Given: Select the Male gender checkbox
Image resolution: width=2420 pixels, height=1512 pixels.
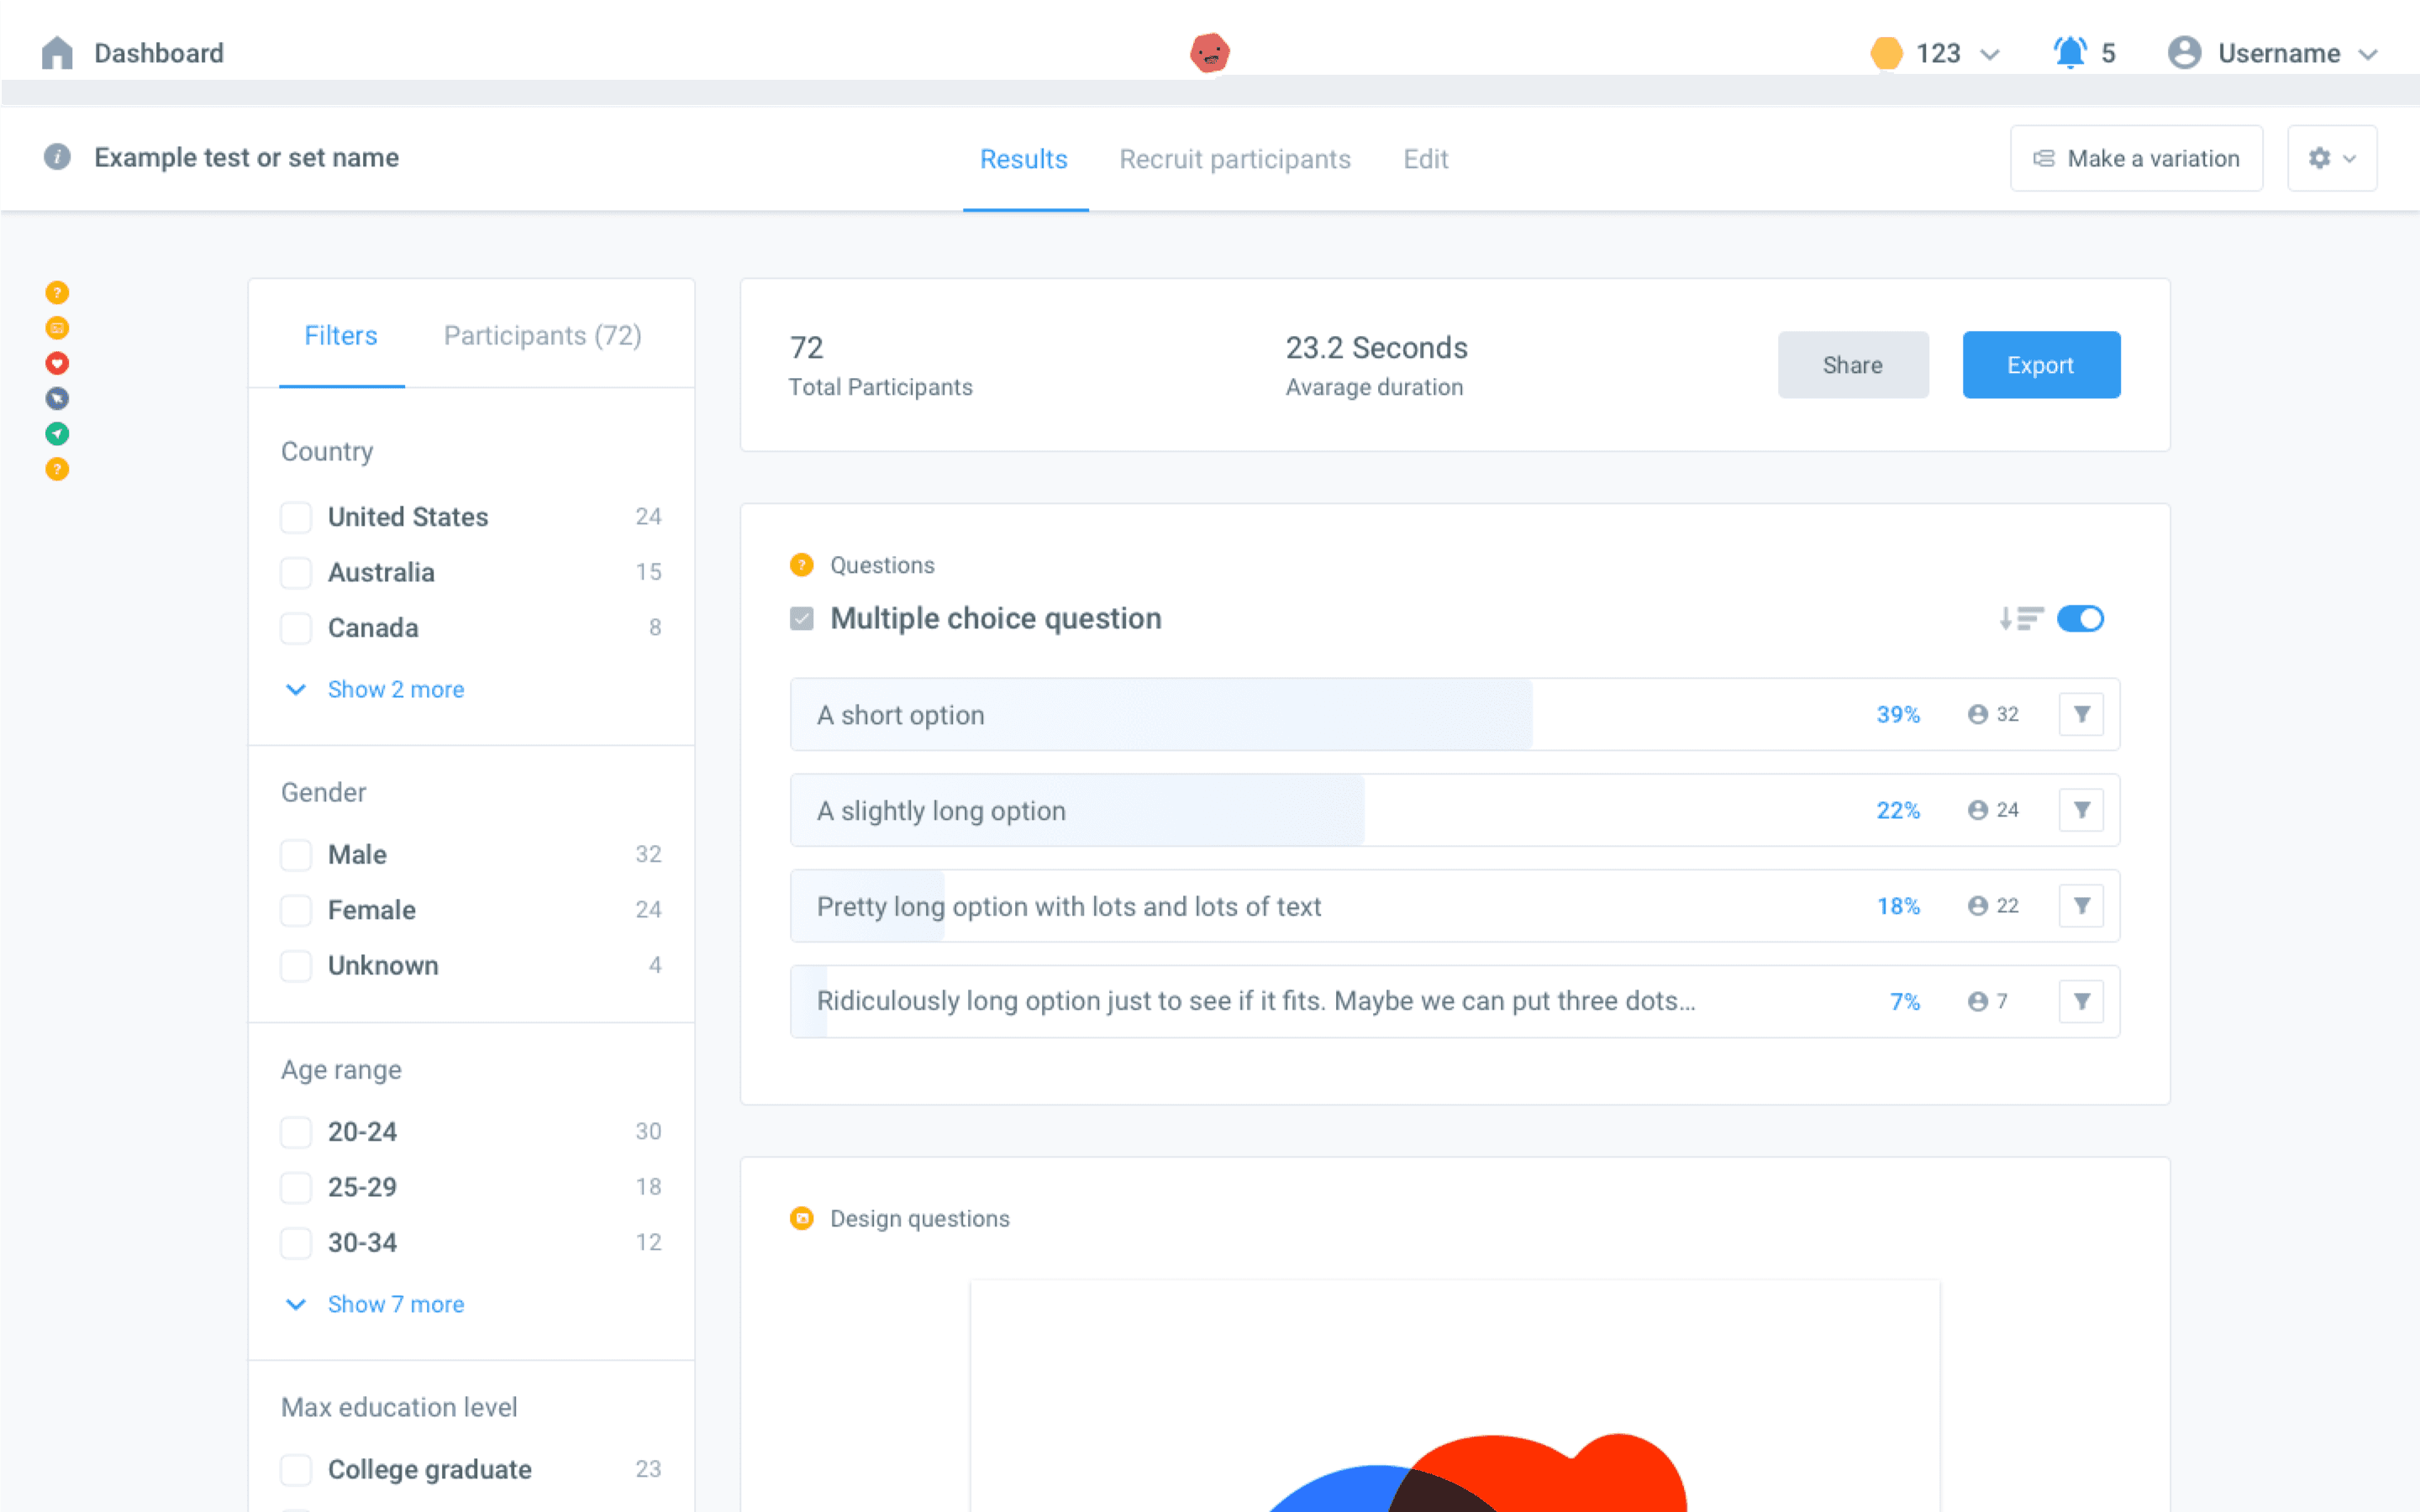Looking at the screenshot, I should pyautogui.click(x=295, y=855).
